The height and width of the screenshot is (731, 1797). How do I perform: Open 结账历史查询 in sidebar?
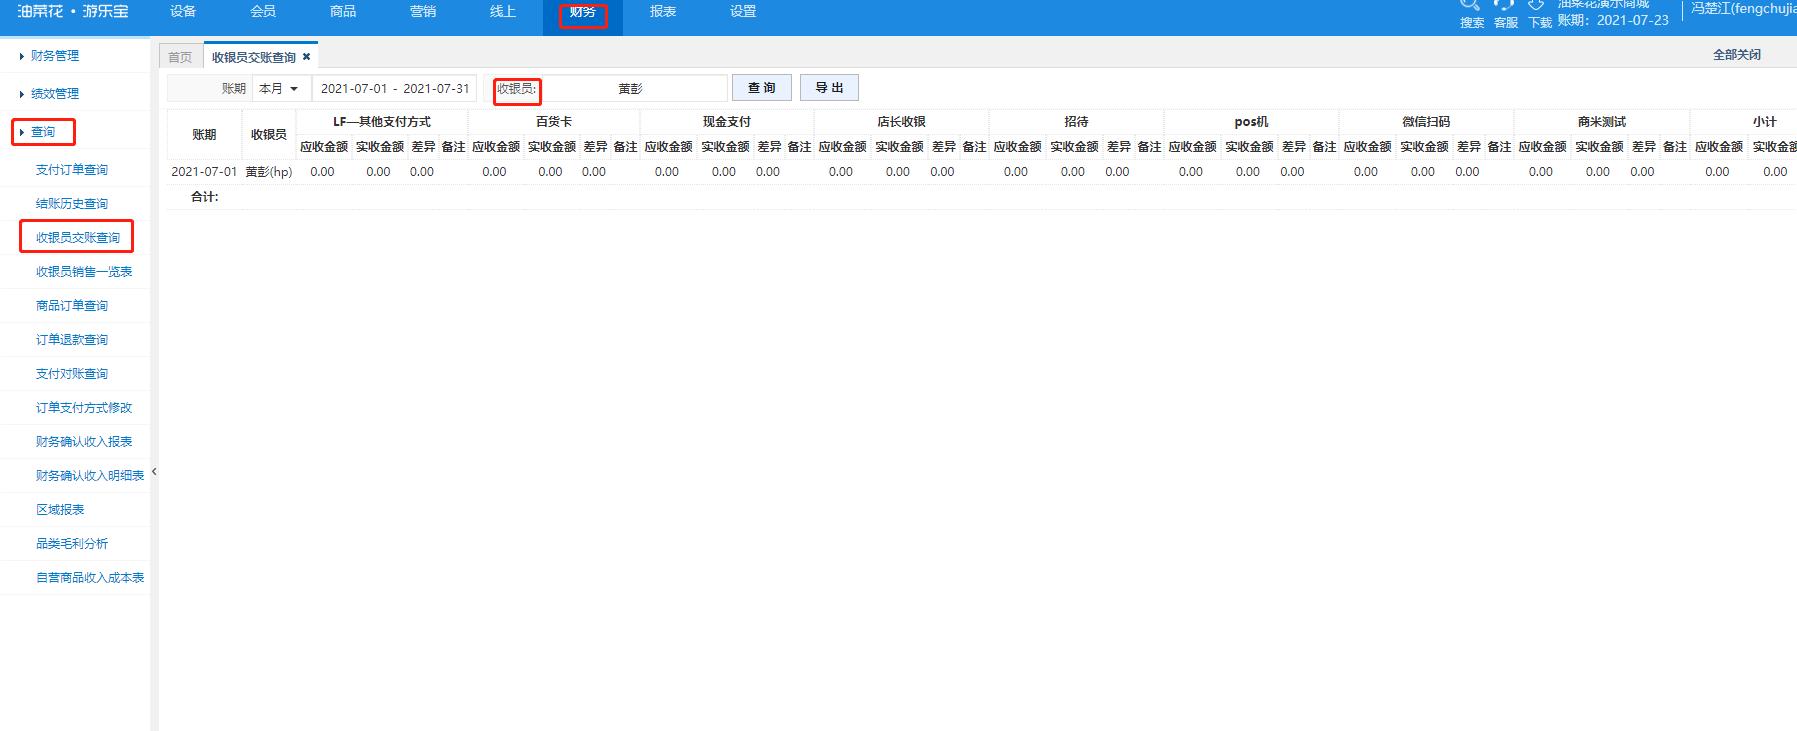coord(72,204)
